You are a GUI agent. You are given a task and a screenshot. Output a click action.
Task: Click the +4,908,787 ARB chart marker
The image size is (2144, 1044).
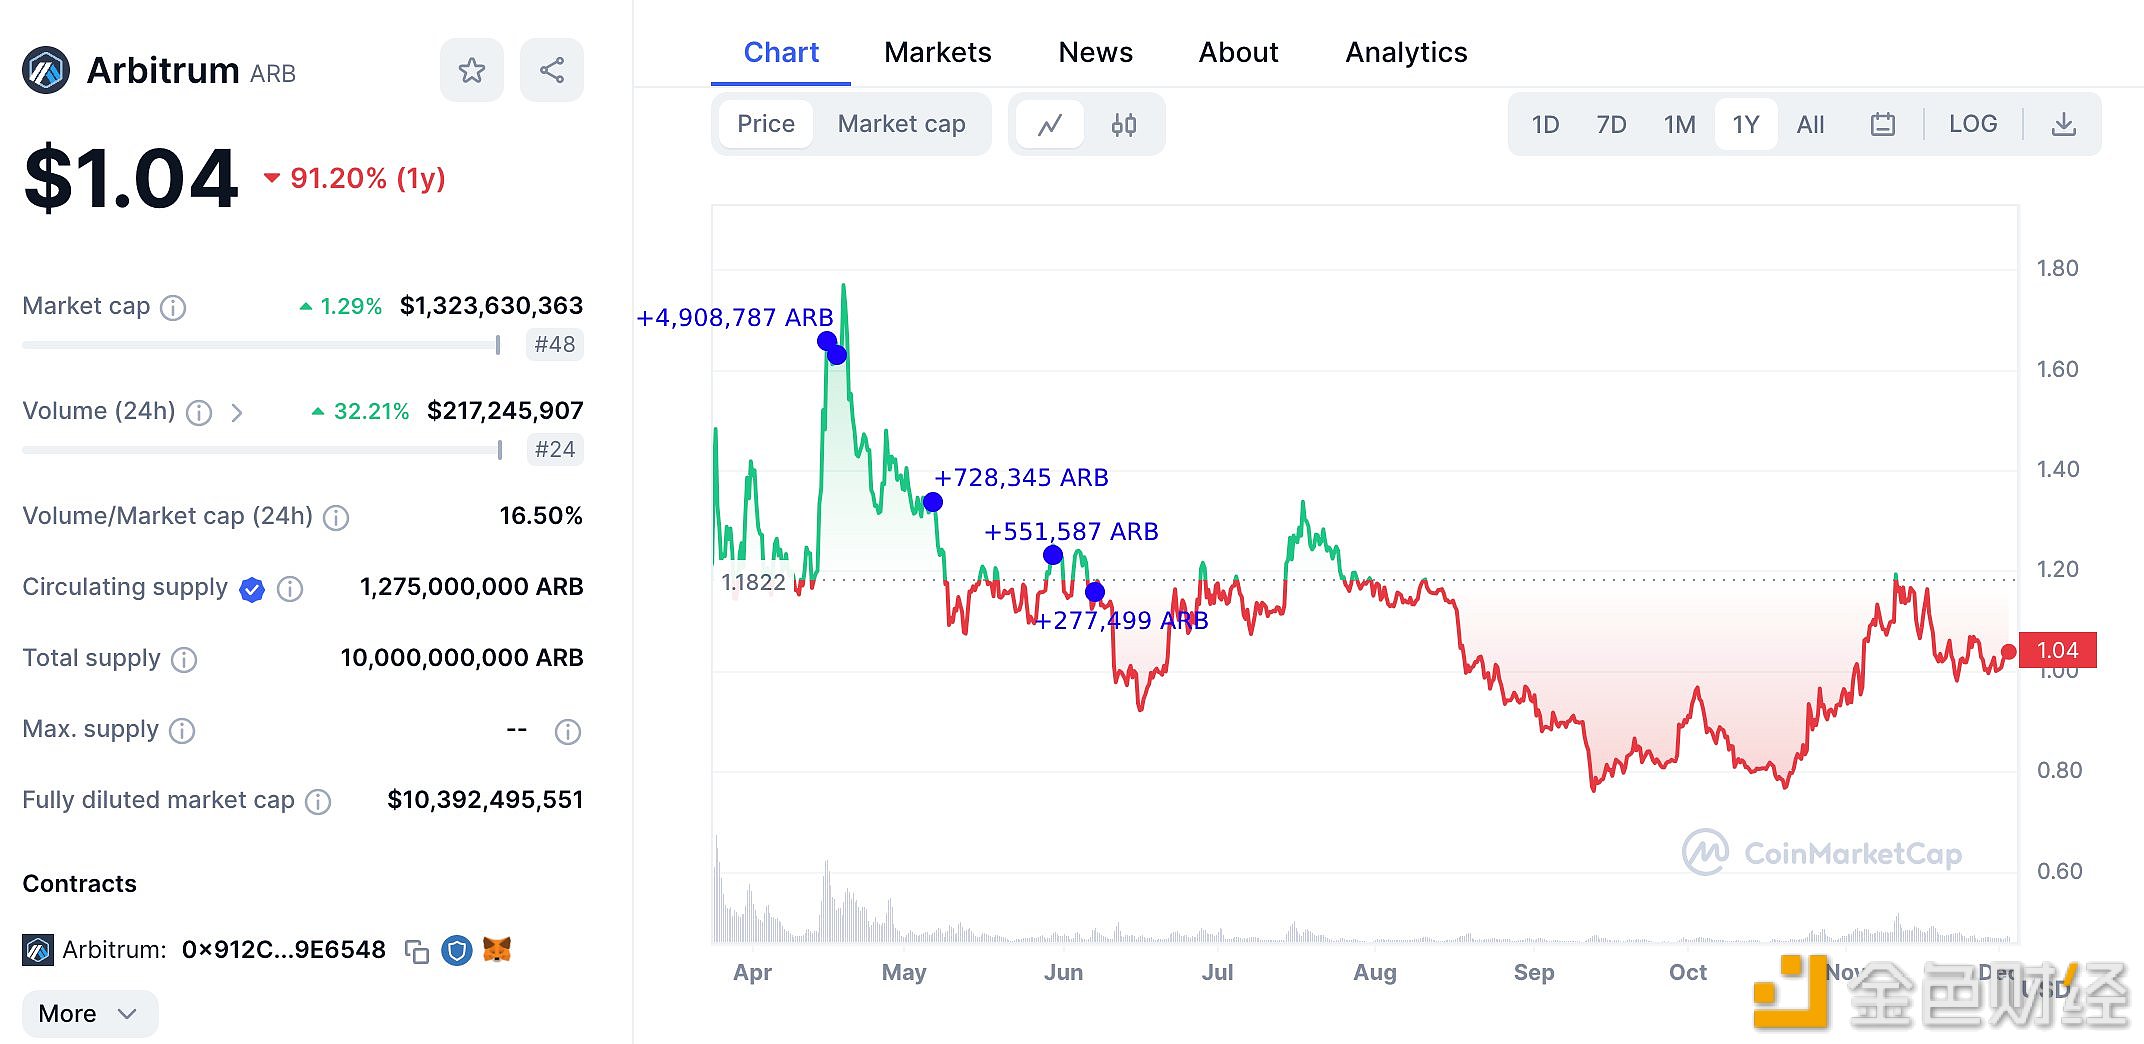tap(827, 341)
